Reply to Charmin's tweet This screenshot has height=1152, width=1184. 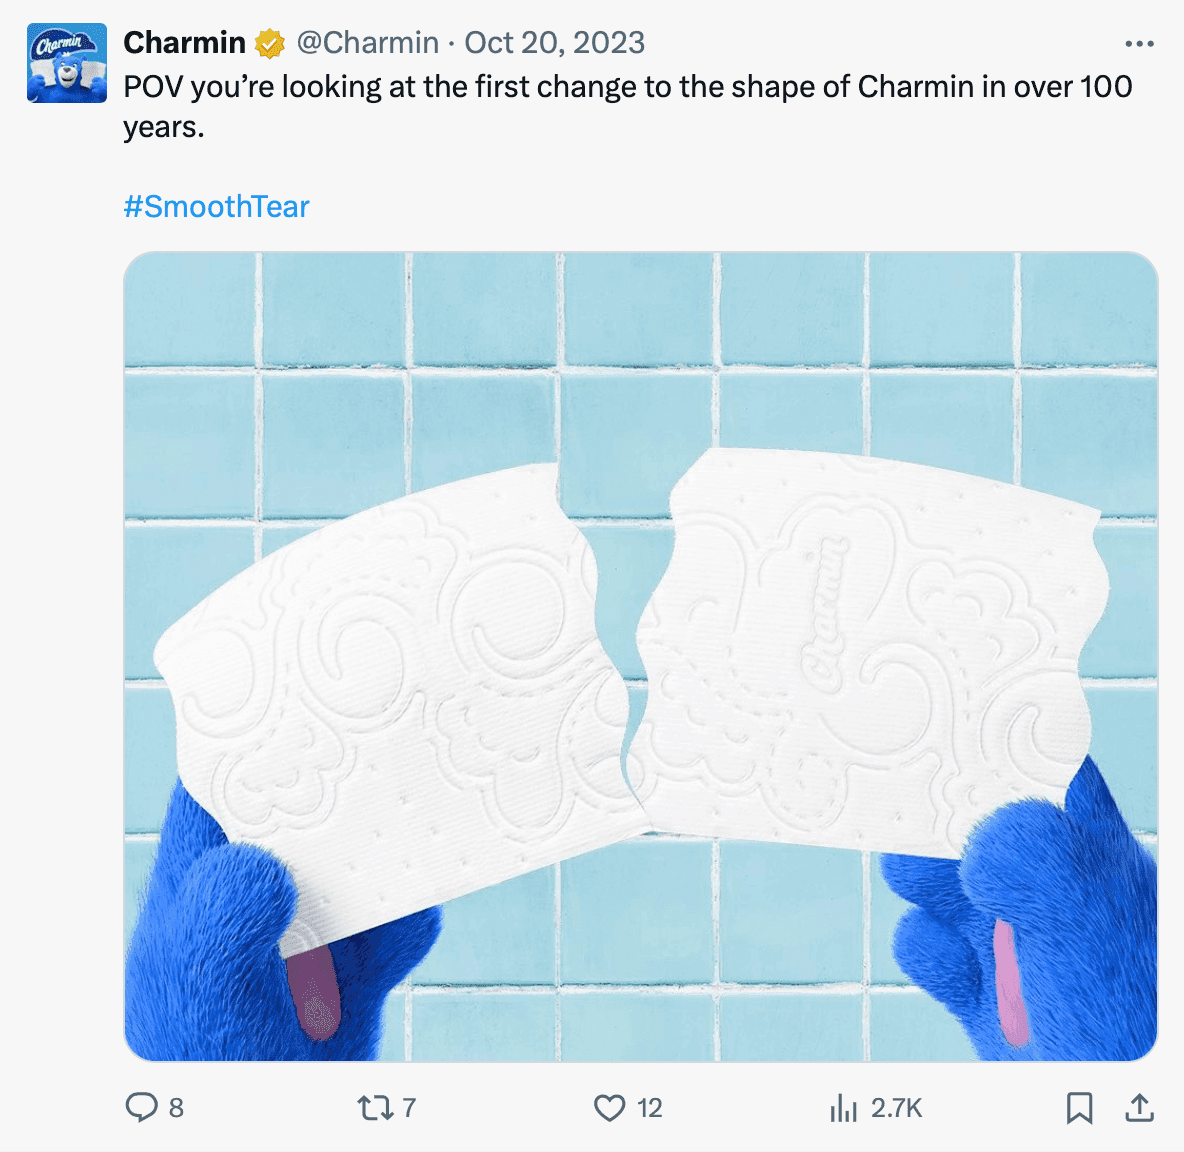click(143, 1108)
